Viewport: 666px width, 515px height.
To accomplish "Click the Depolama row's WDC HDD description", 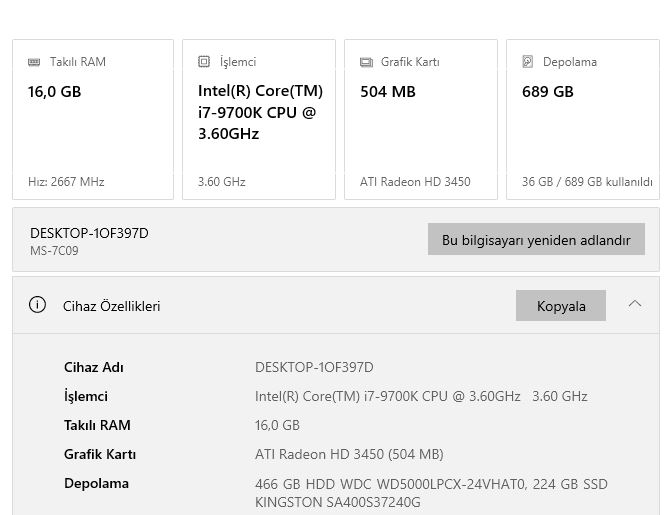I will (x=431, y=484).
